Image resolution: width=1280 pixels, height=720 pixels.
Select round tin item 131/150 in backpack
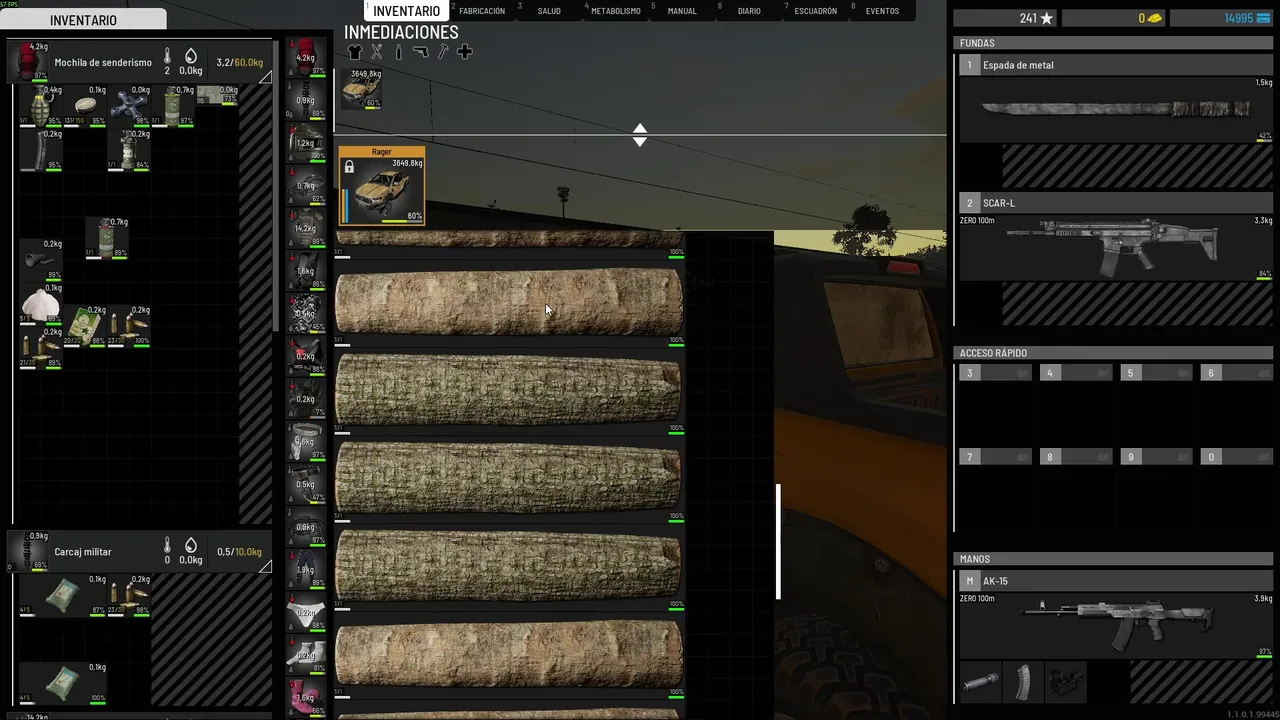point(85,105)
